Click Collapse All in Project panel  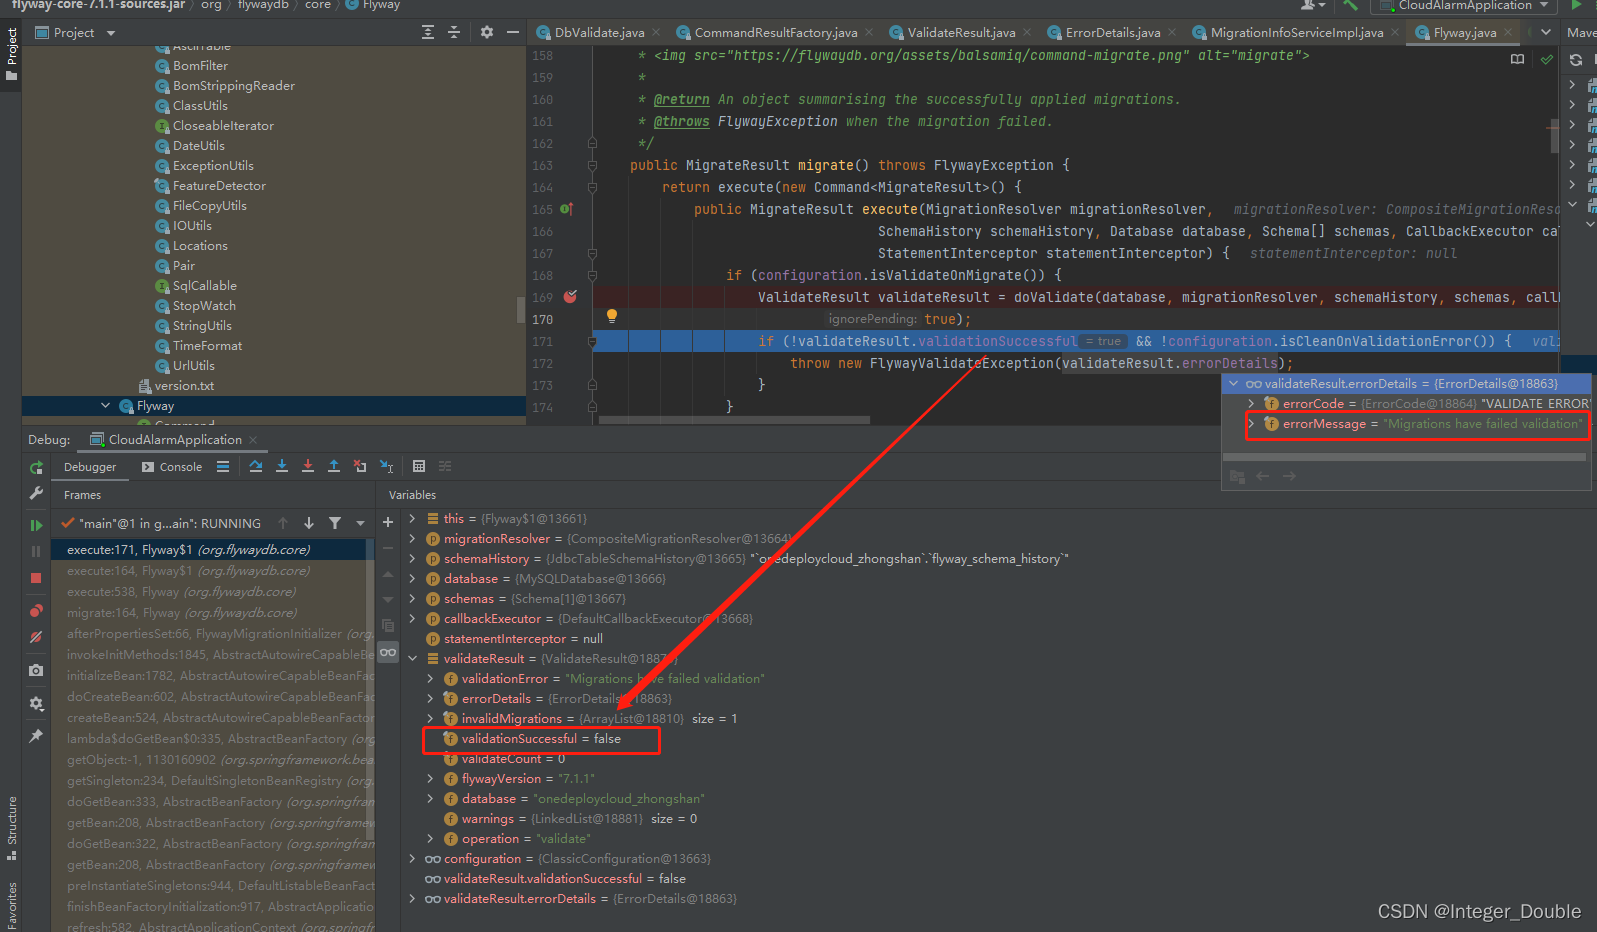click(454, 33)
